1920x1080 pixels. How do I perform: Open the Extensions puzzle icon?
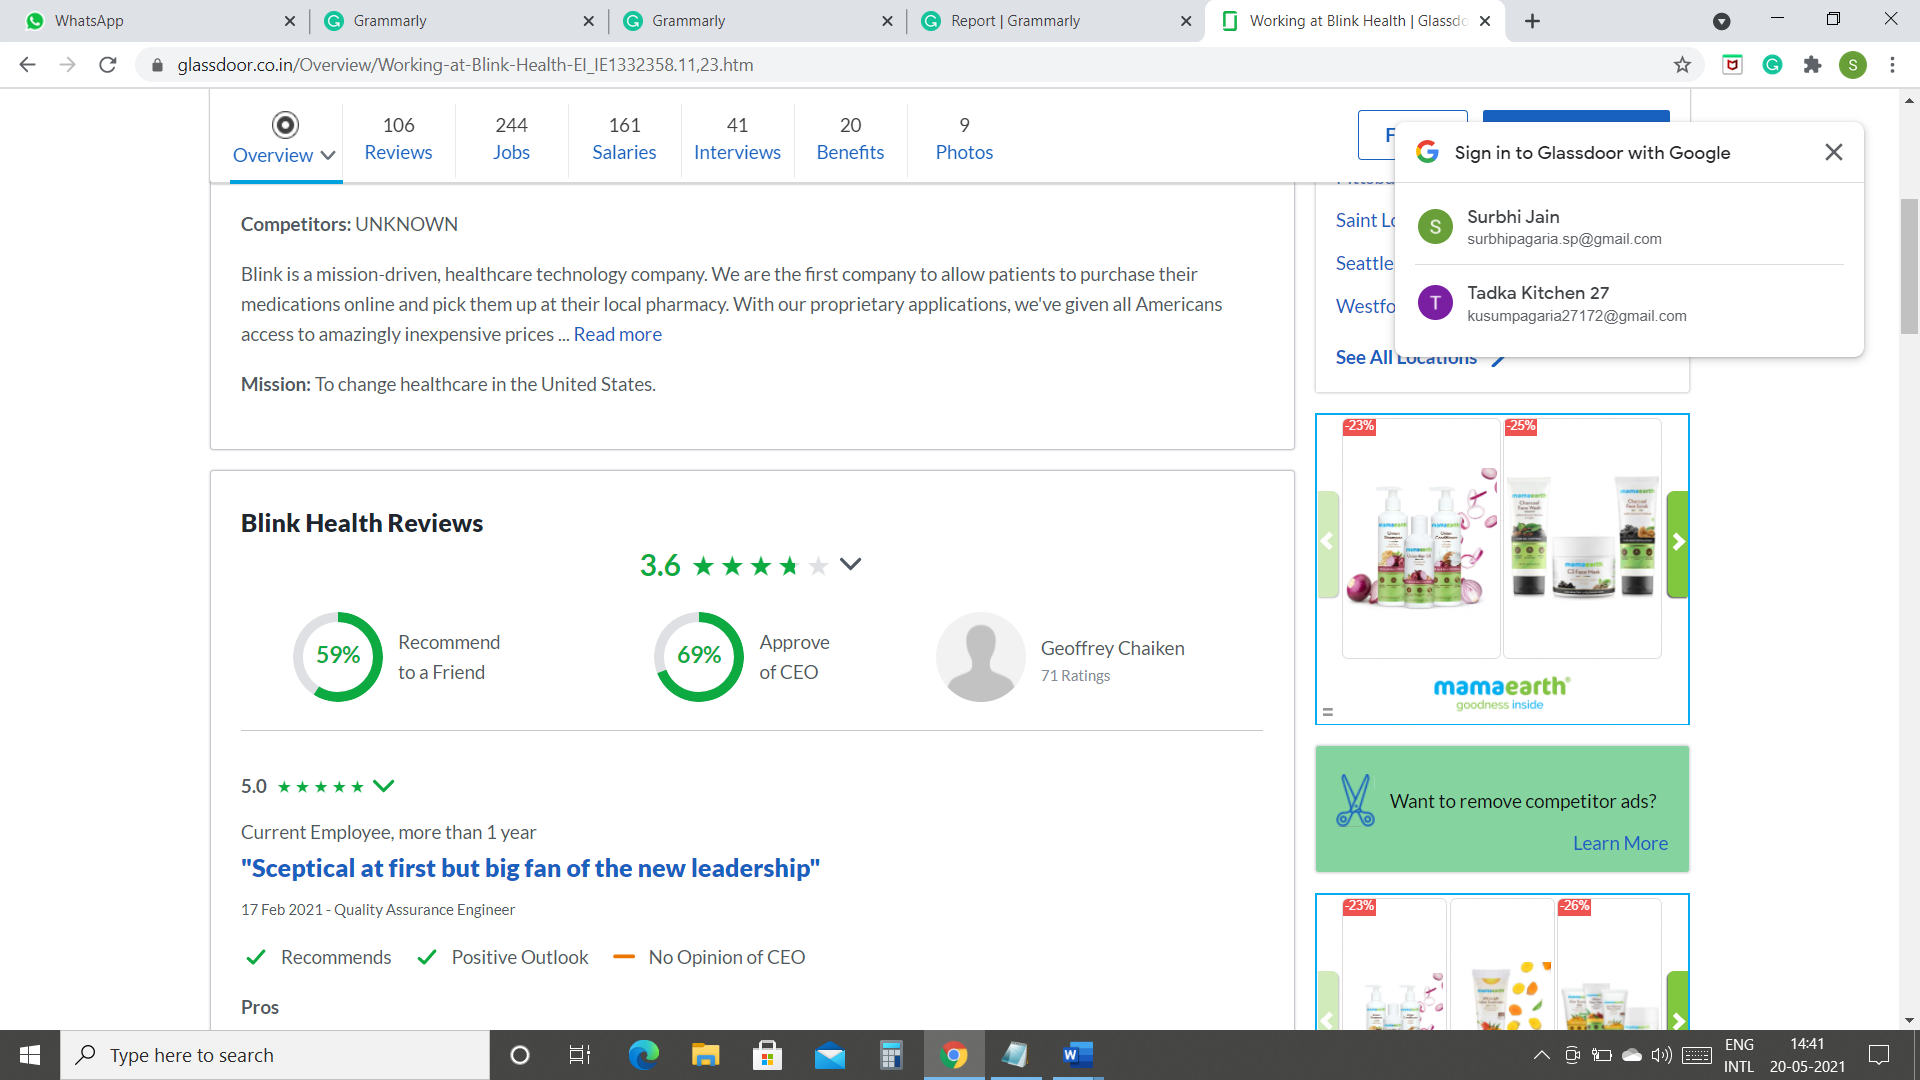tap(1812, 65)
